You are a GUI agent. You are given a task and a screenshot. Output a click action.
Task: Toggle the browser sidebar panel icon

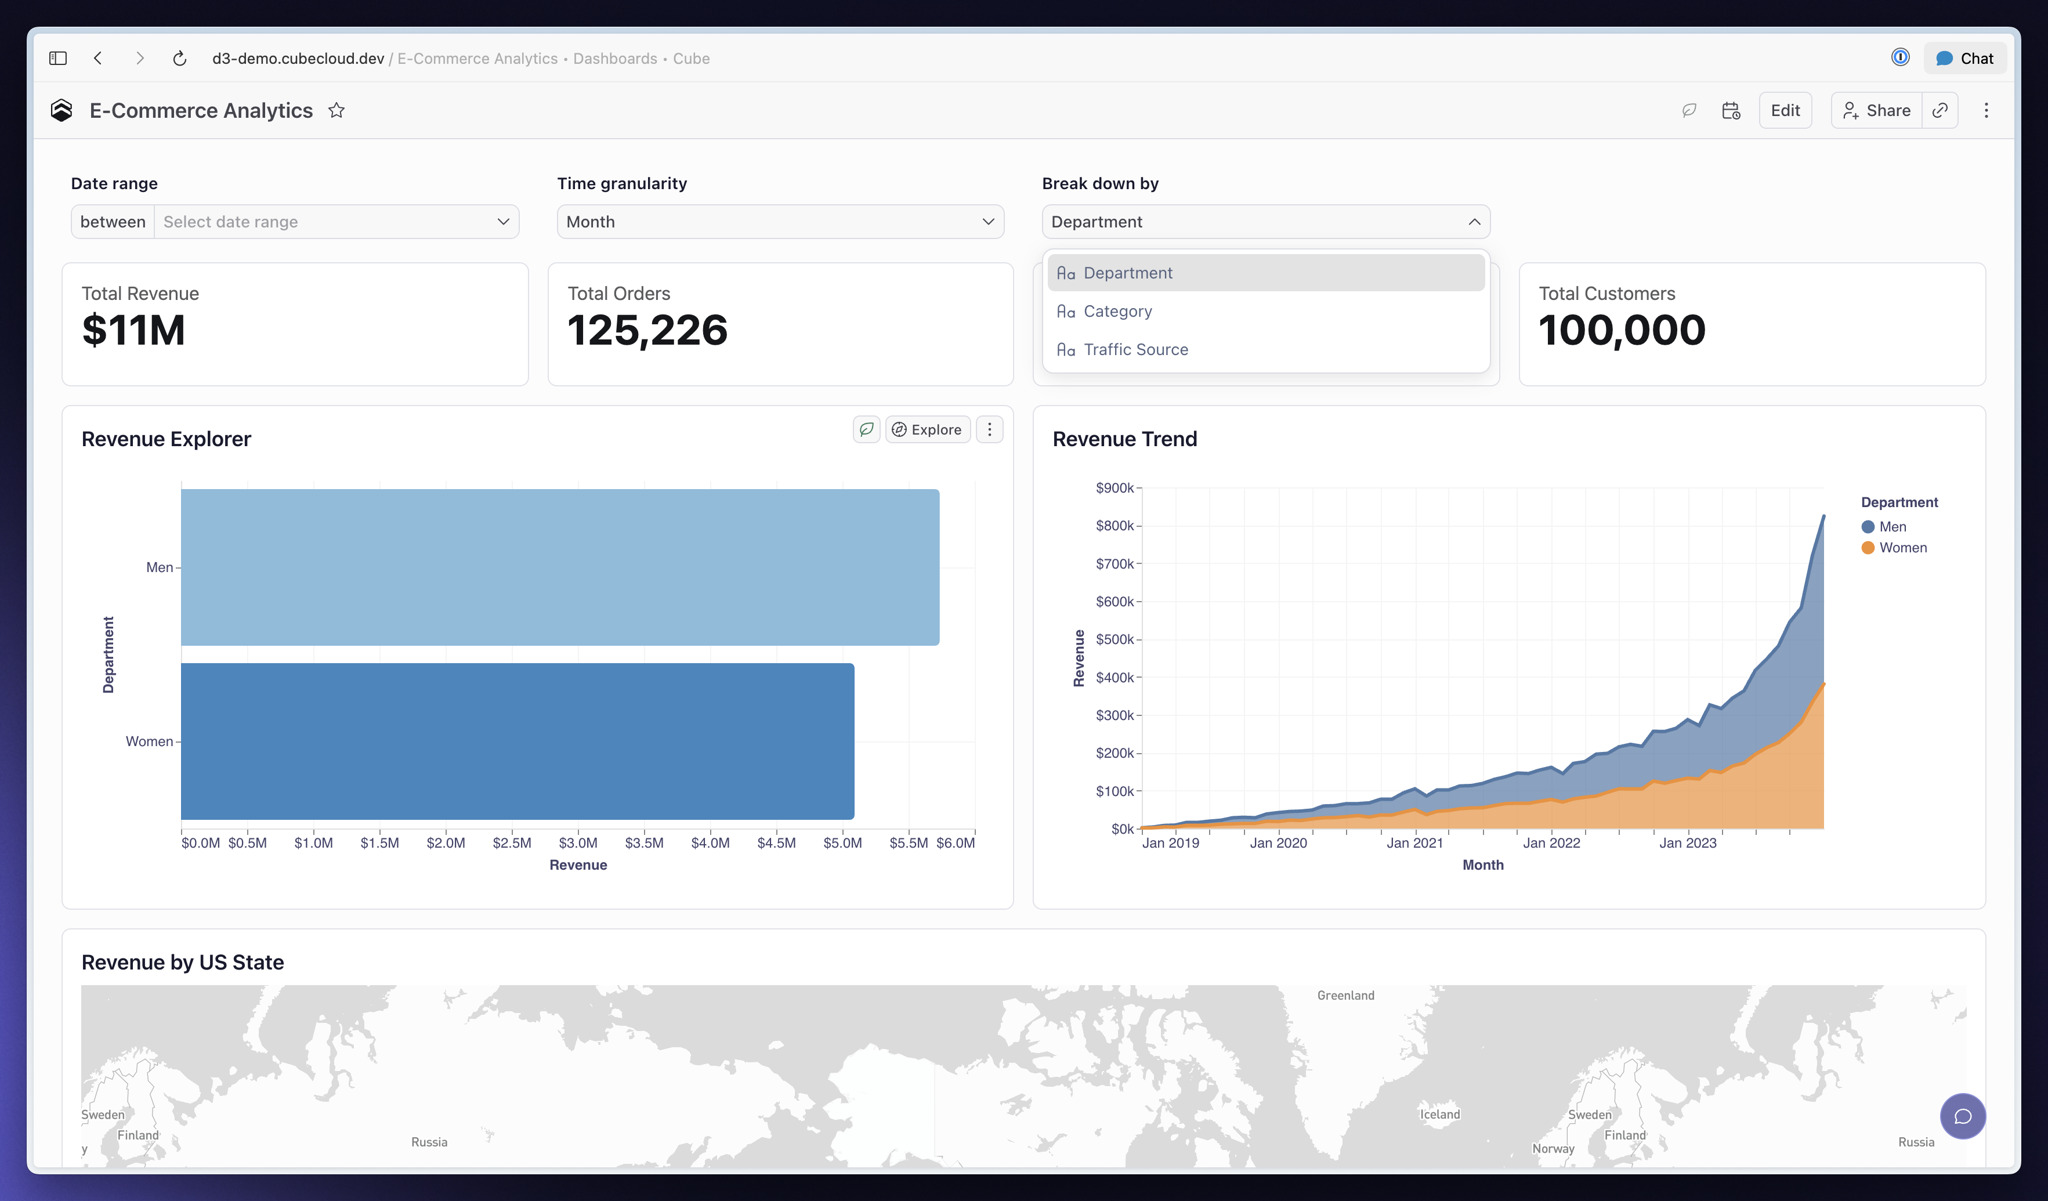[x=58, y=58]
